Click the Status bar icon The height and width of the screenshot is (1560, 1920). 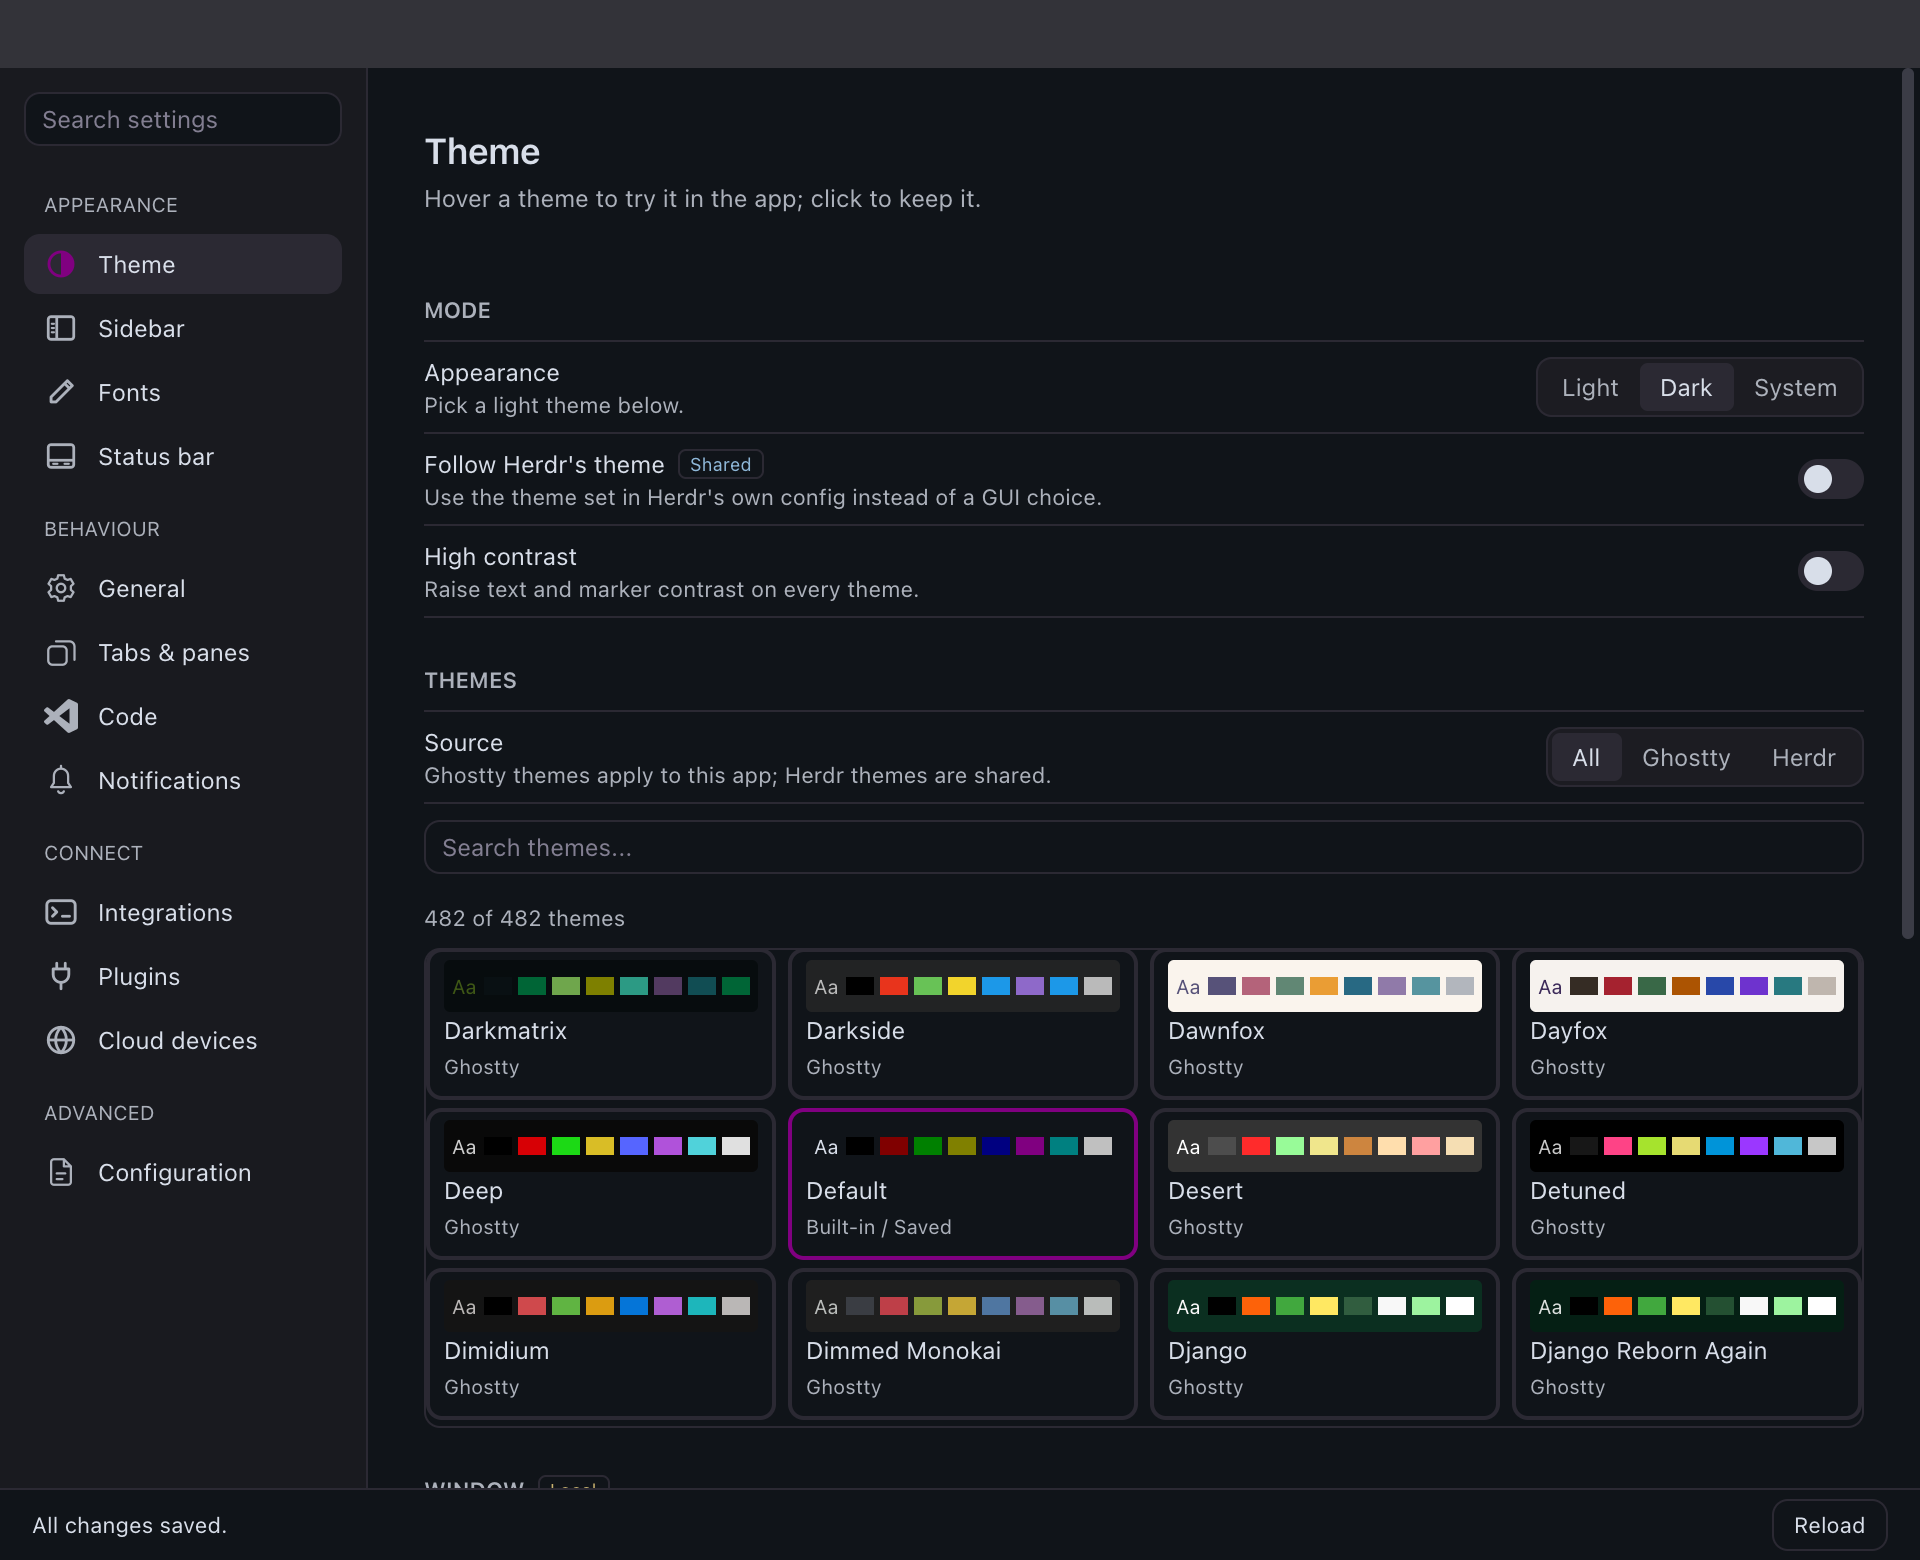click(x=61, y=456)
